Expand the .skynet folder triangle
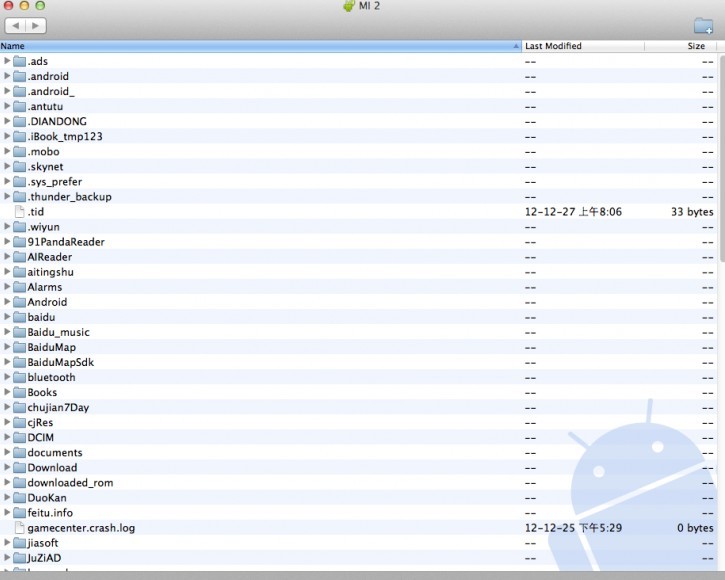725x580 pixels. tap(7, 166)
